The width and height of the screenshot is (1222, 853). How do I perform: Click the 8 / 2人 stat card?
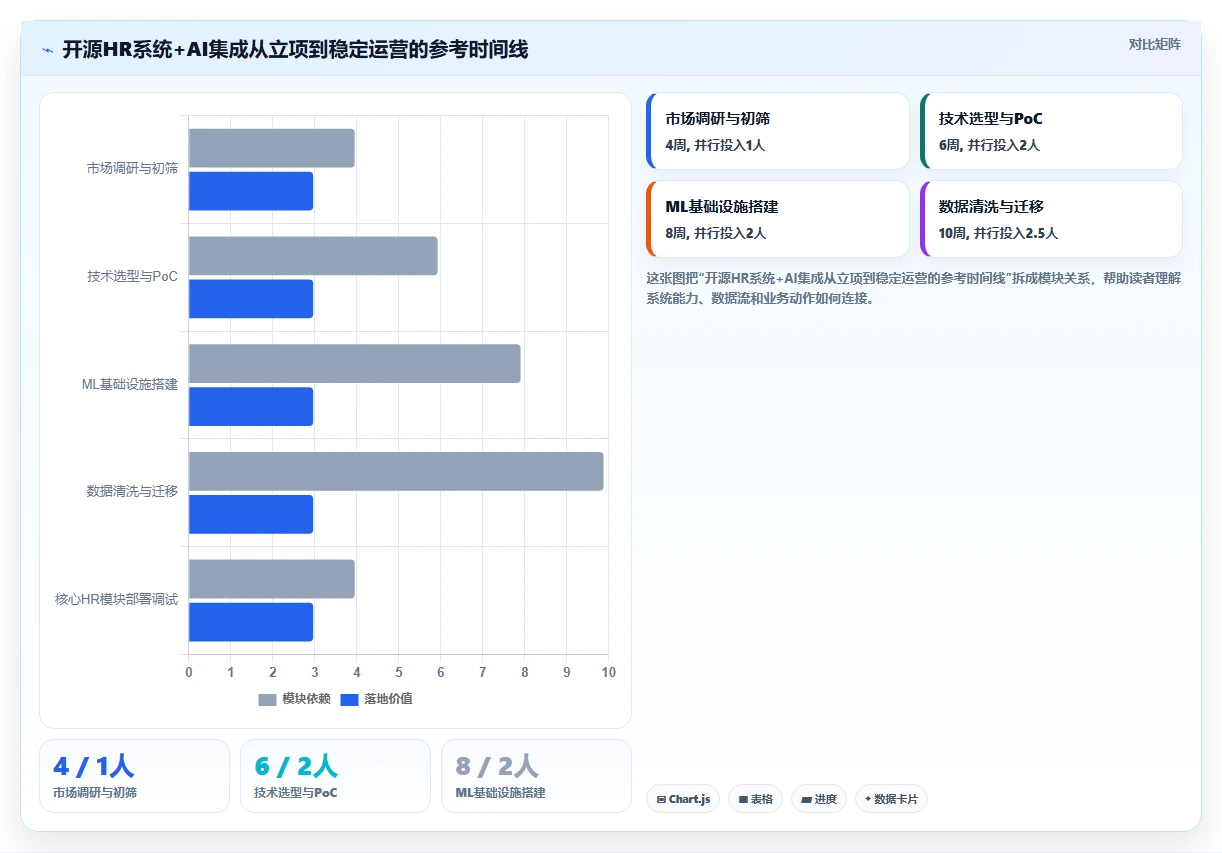536,776
